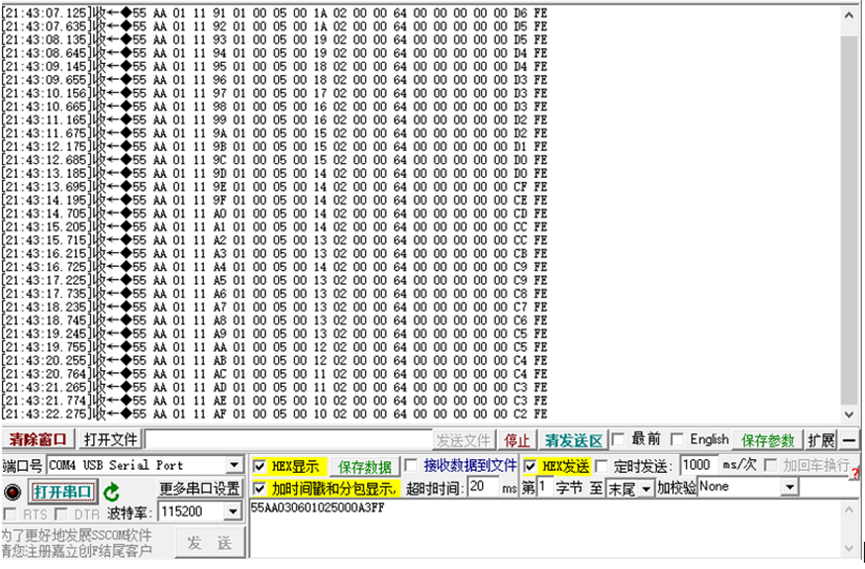
Task: Click log line timestamped 21:43:07.125
Action: click(x=275, y=12)
